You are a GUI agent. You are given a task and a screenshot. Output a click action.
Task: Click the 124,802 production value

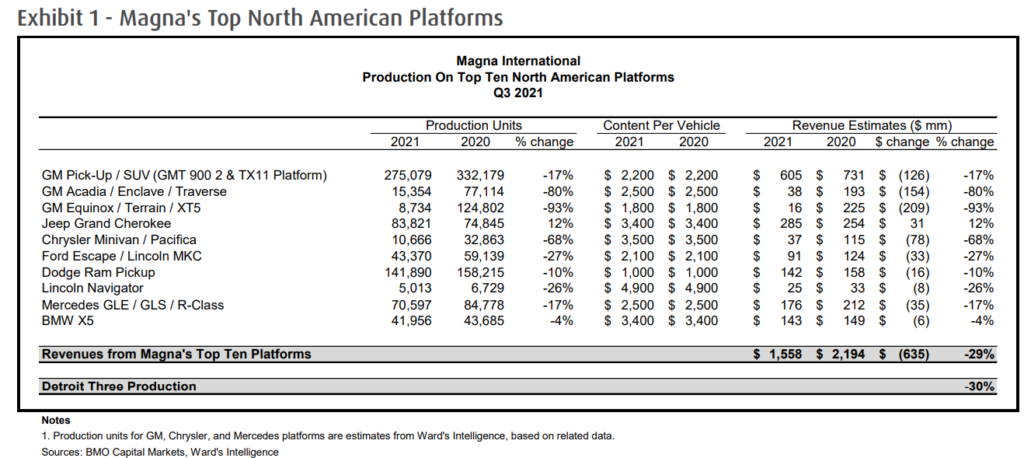(480, 208)
